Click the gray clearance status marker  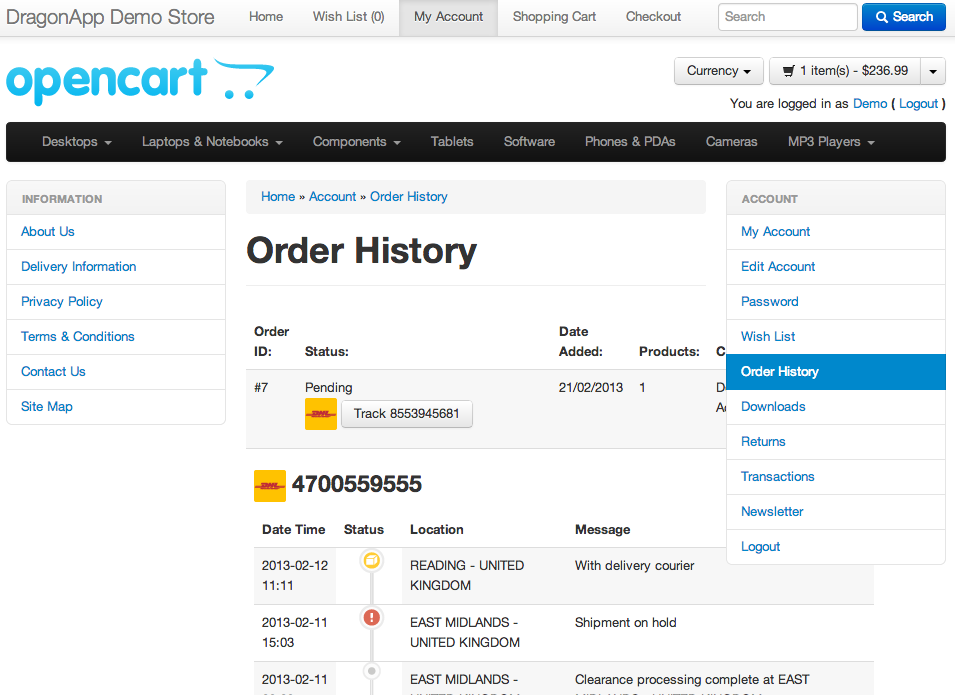[372, 671]
